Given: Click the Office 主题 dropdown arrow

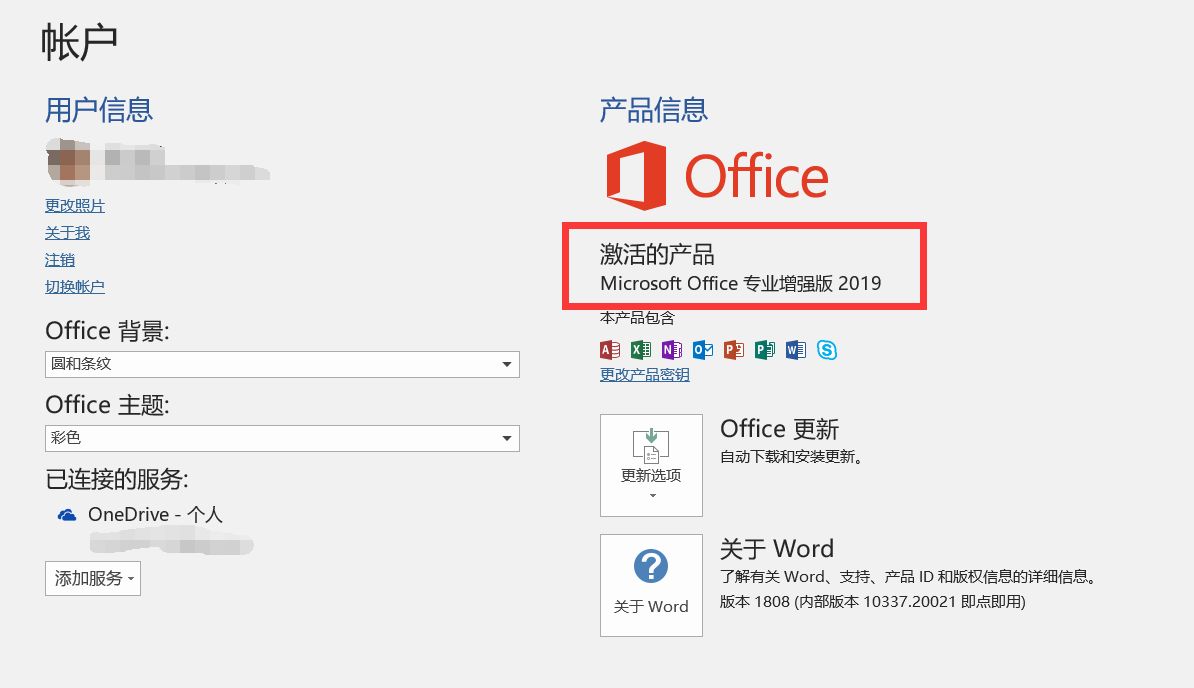Looking at the screenshot, I should click(x=506, y=438).
